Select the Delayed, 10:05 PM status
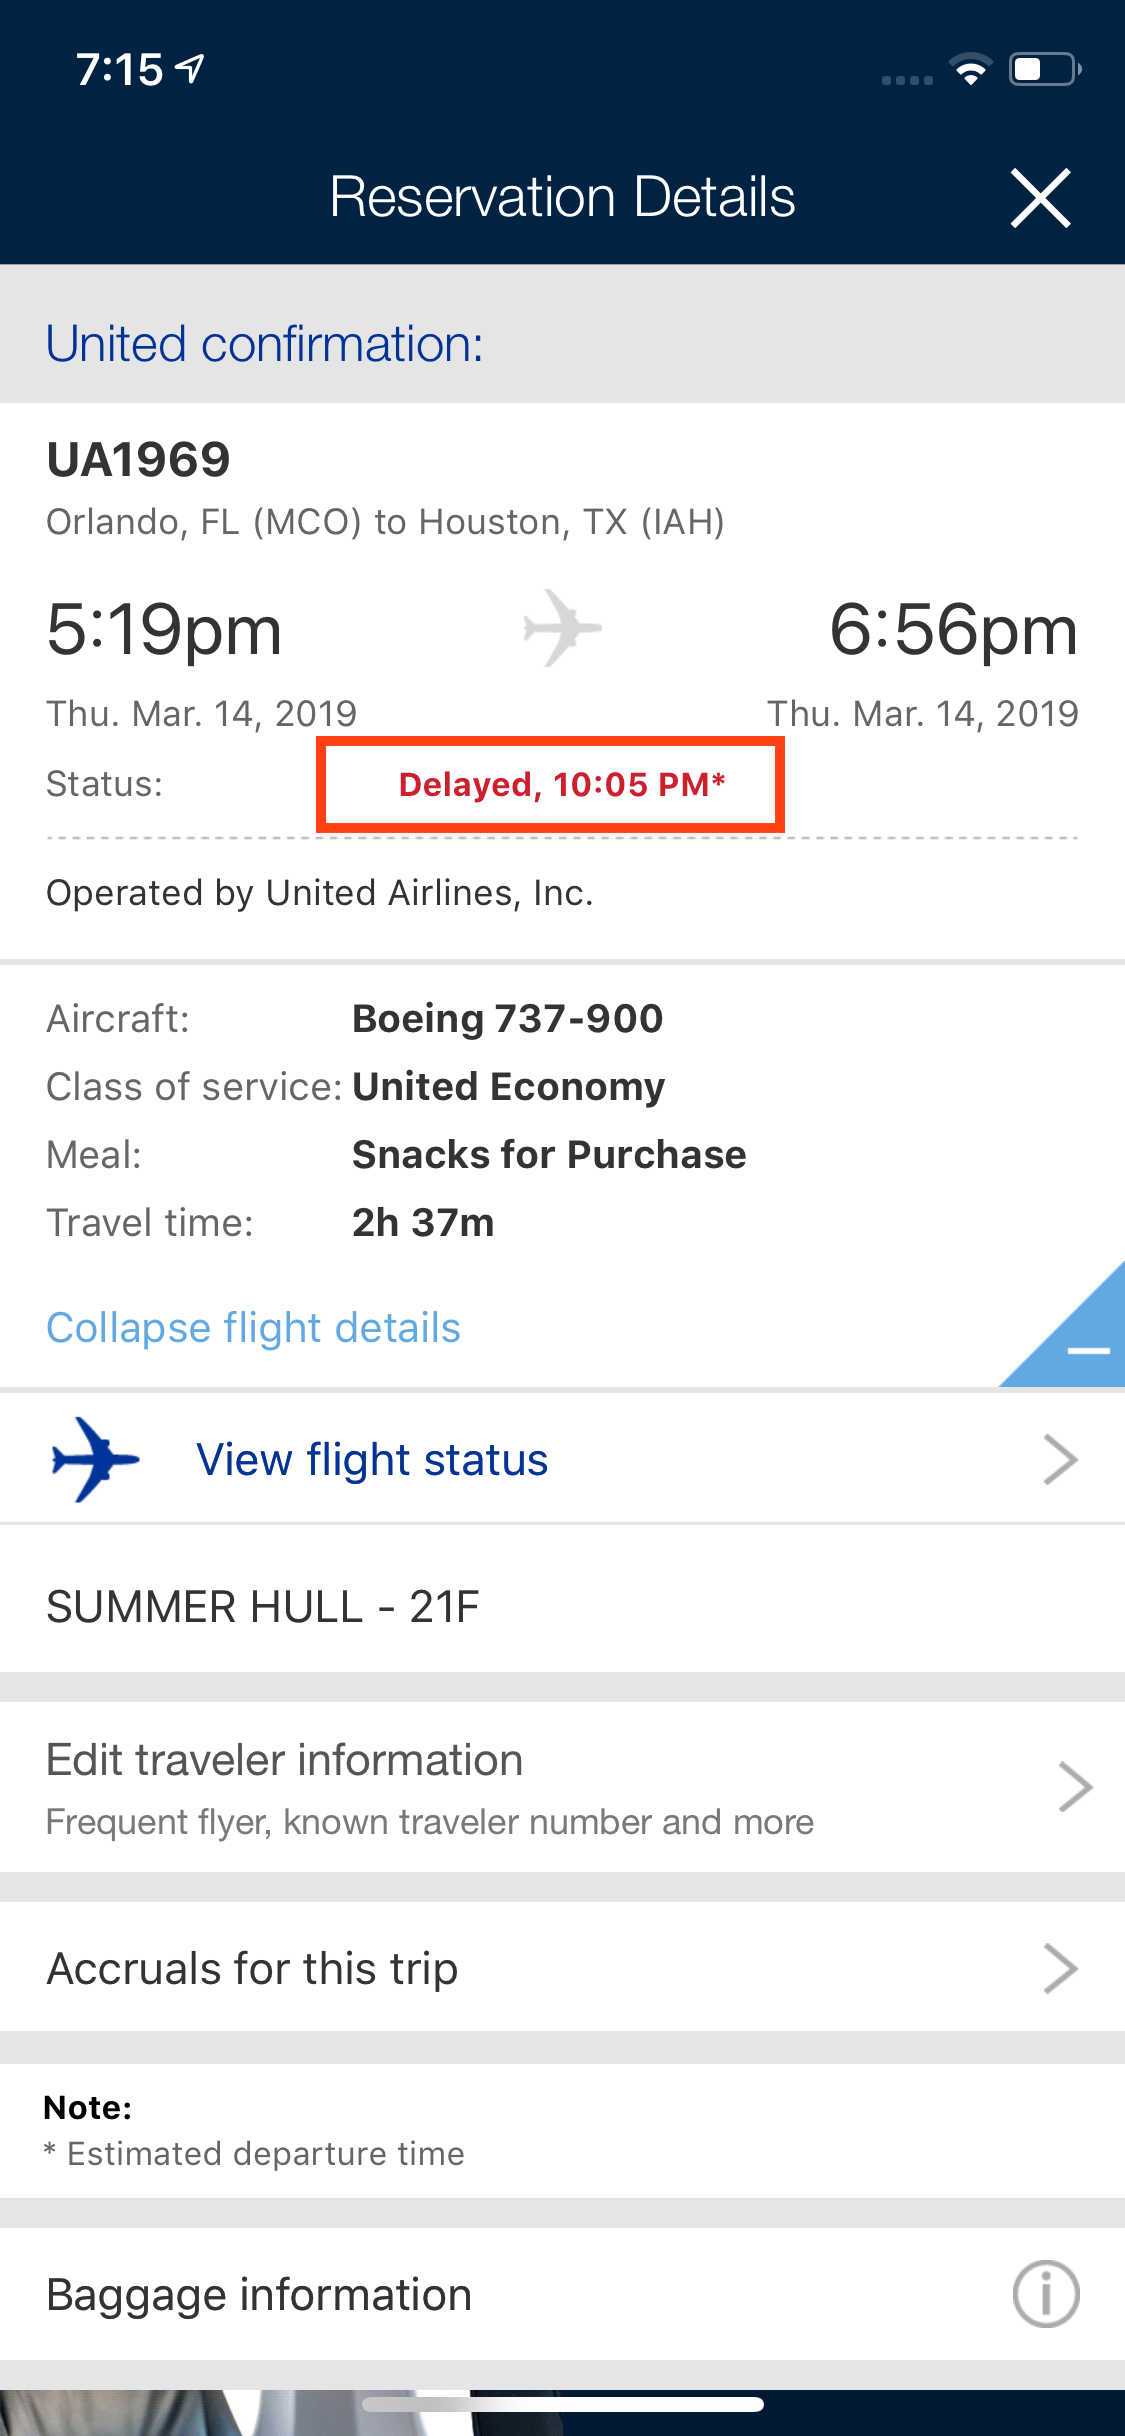This screenshot has width=1125, height=2436. [x=561, y=785]
